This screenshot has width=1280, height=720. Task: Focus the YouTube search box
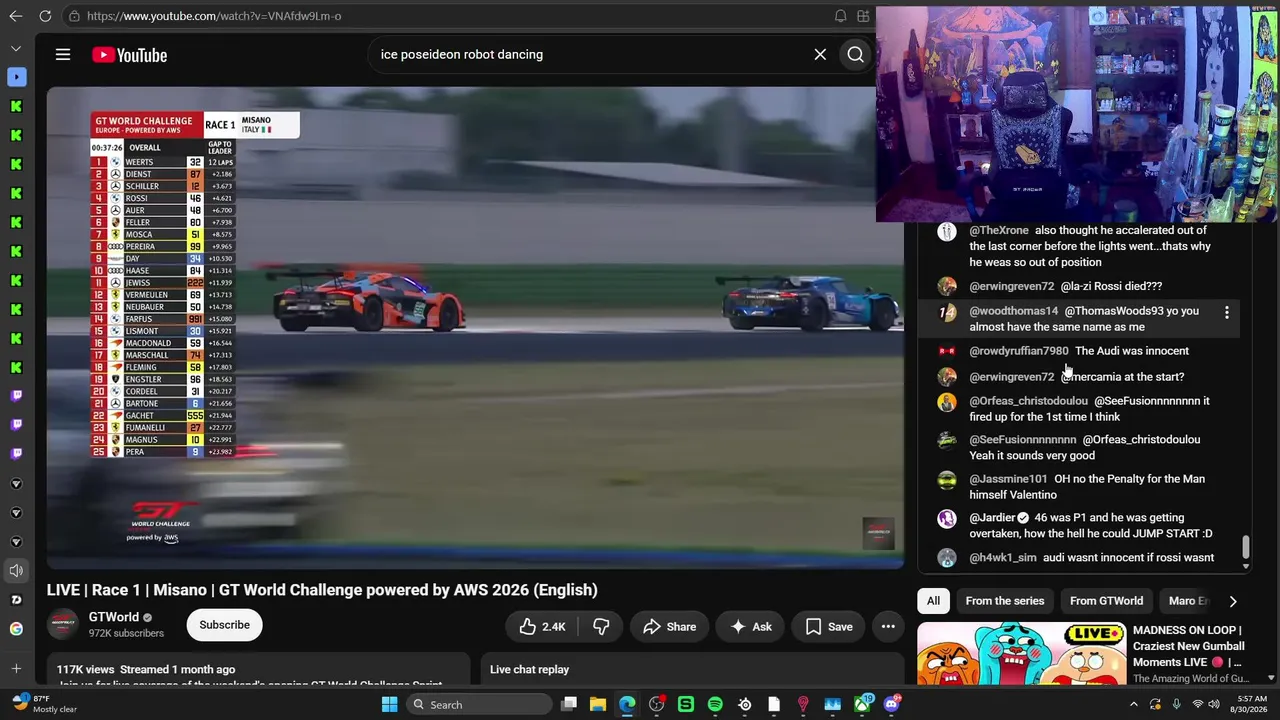click(590, 55)
